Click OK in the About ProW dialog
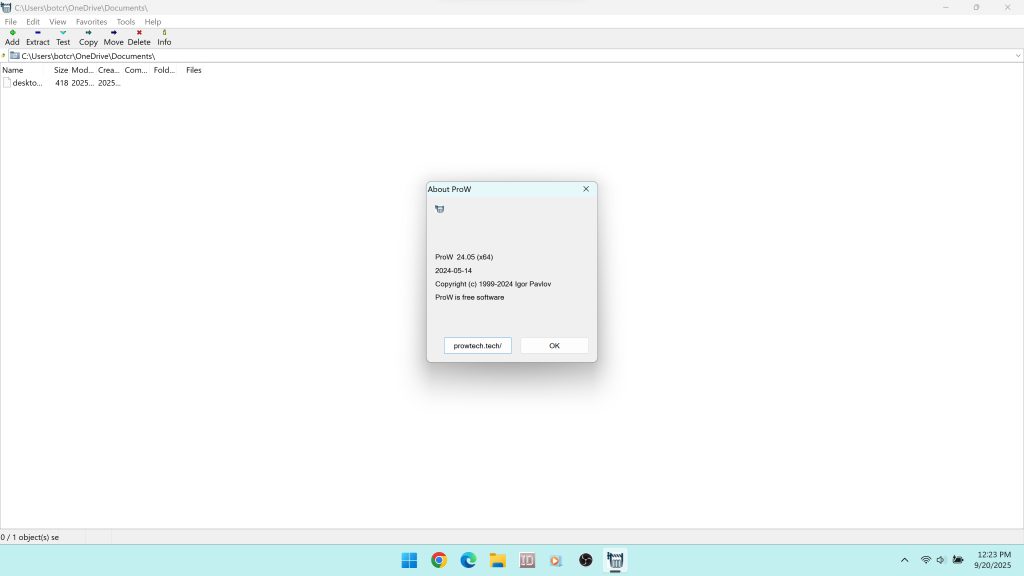1024x576 pixels. [554, 345]
